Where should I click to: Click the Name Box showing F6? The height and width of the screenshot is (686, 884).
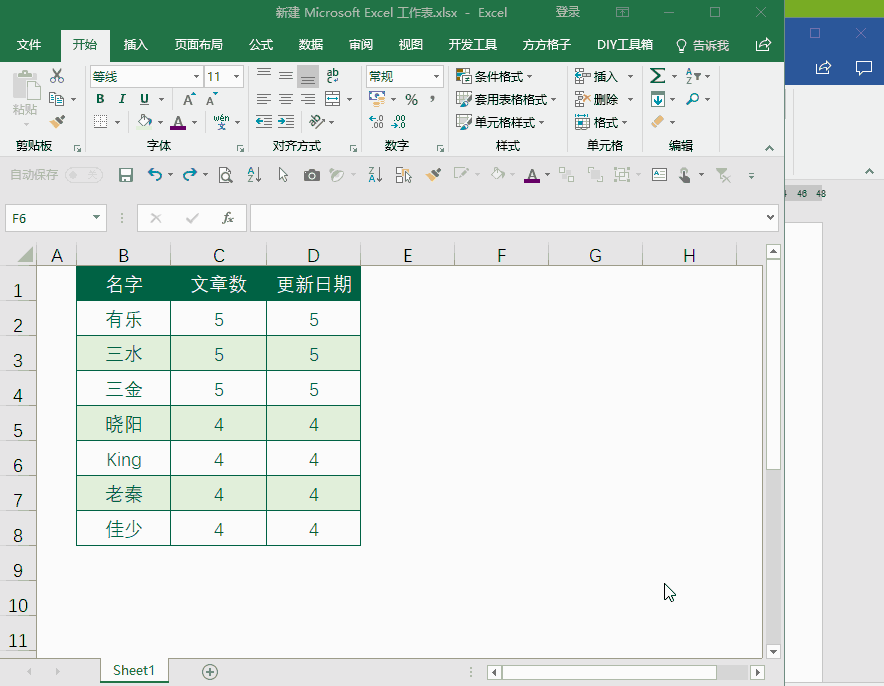pyautogui.click(x=56, y=218)
